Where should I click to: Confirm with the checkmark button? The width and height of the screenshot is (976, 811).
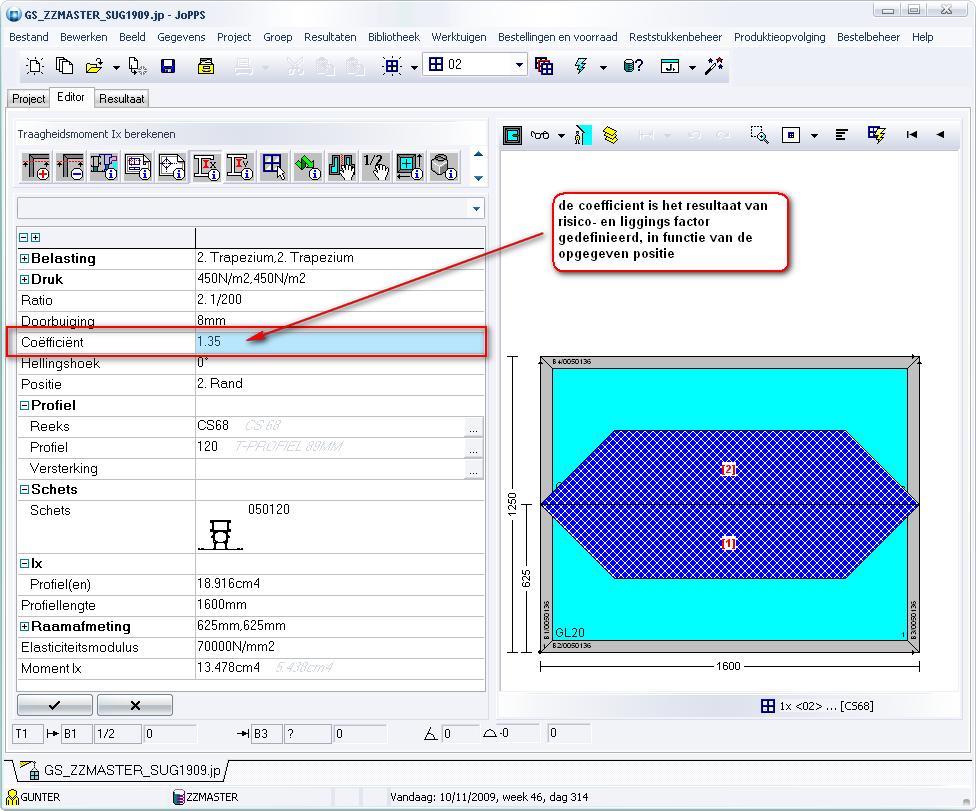(x=55, y=705)
